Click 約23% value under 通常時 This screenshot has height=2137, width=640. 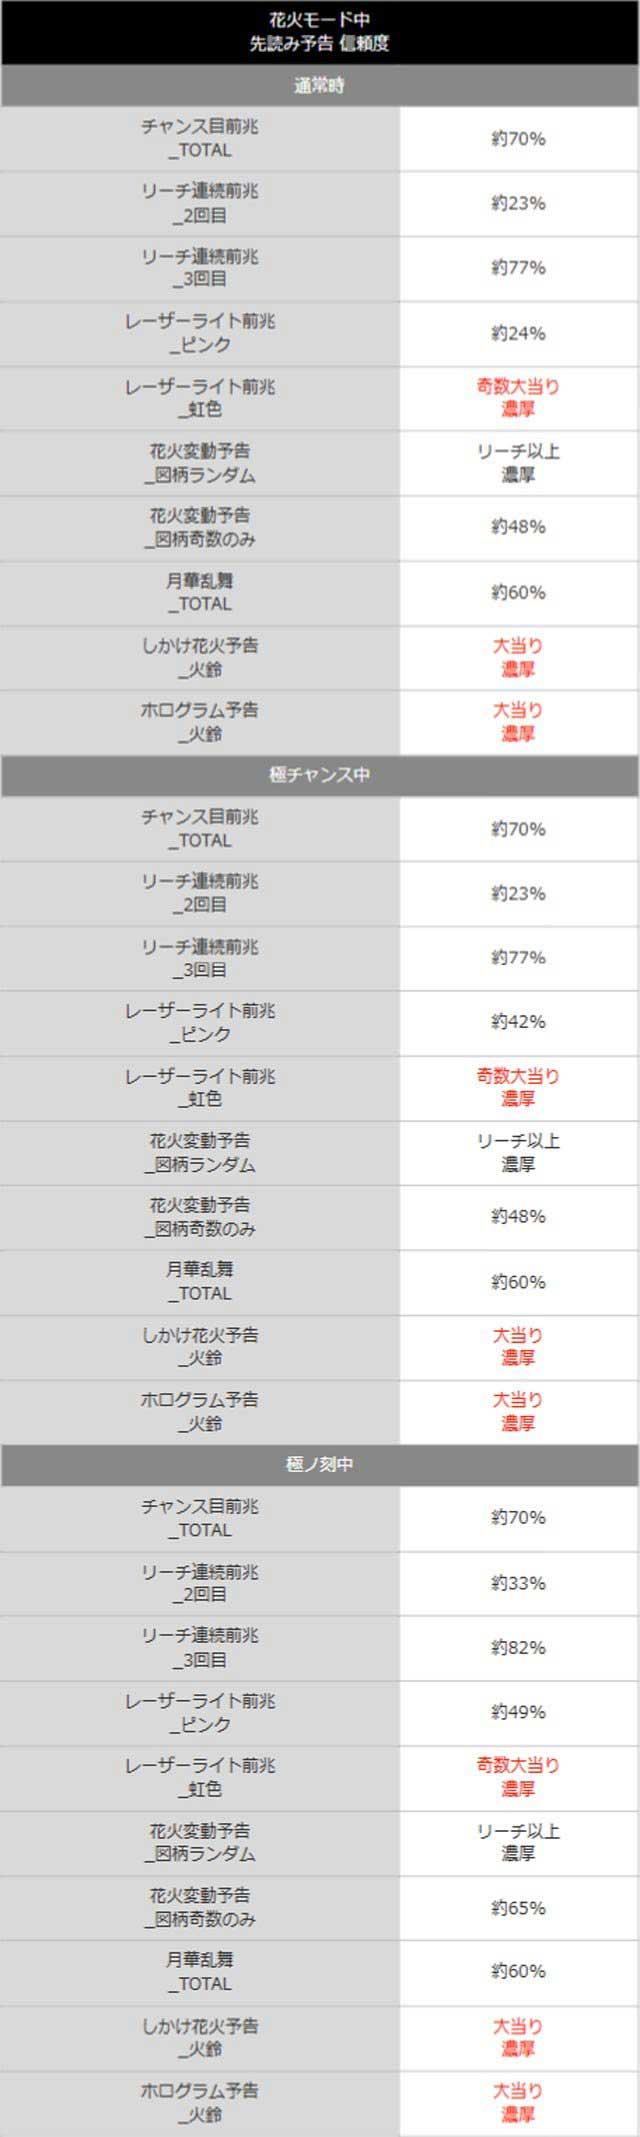(x=518, y=204)
